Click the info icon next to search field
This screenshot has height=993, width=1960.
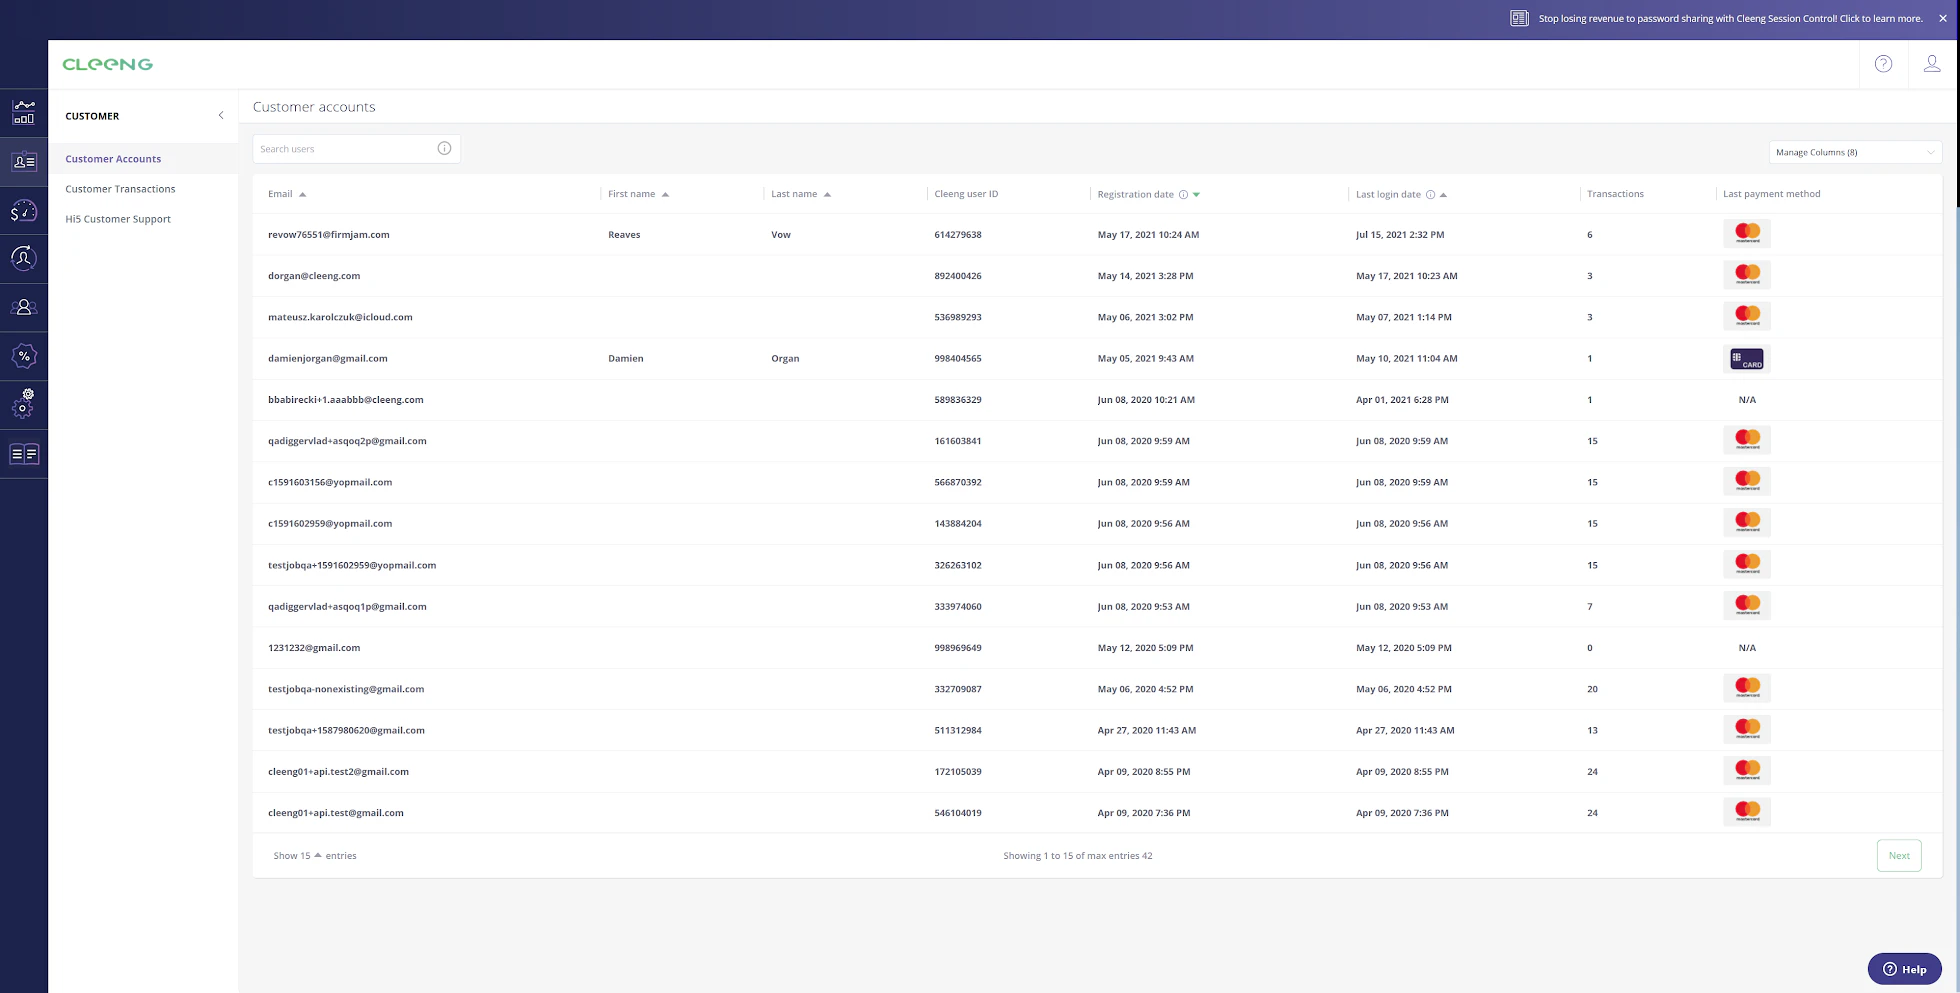[444, 147]
